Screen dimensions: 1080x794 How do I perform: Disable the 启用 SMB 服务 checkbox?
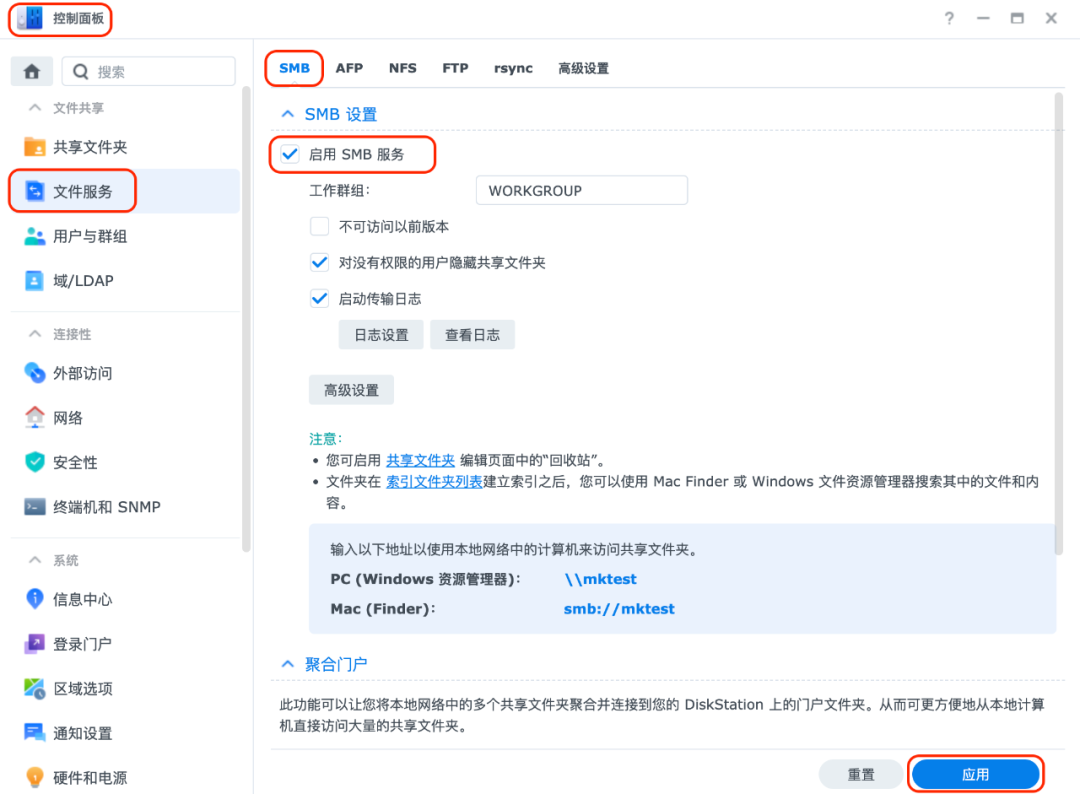click(x=291, y=154)
